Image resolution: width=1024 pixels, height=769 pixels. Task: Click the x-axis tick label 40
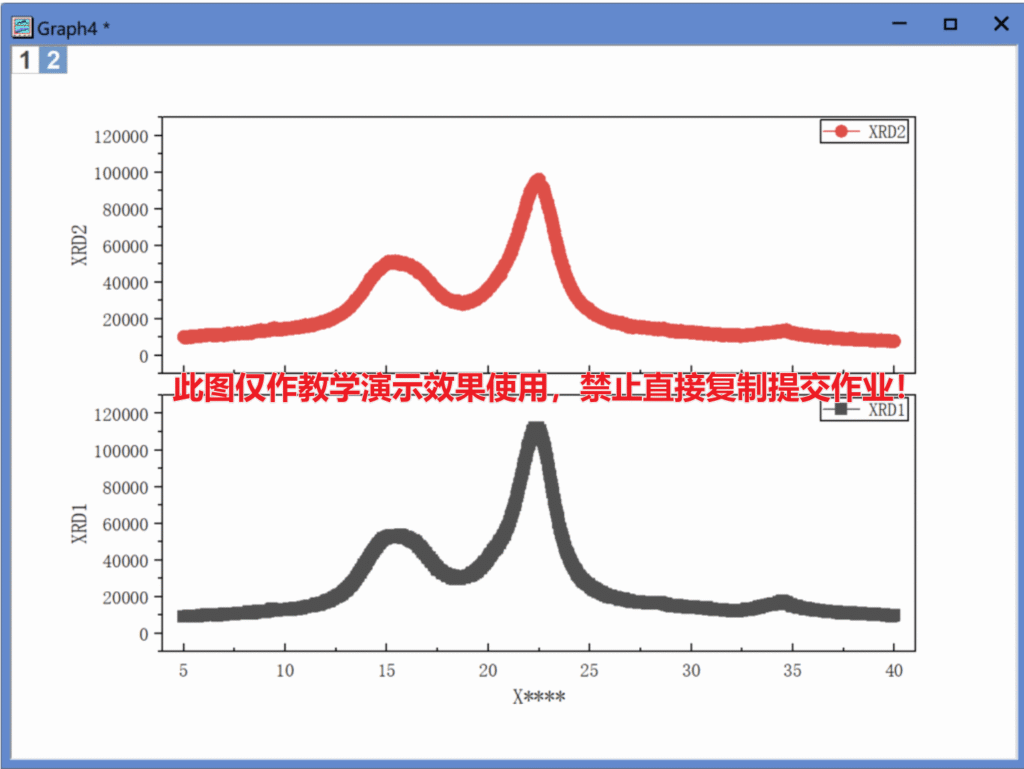893,671
